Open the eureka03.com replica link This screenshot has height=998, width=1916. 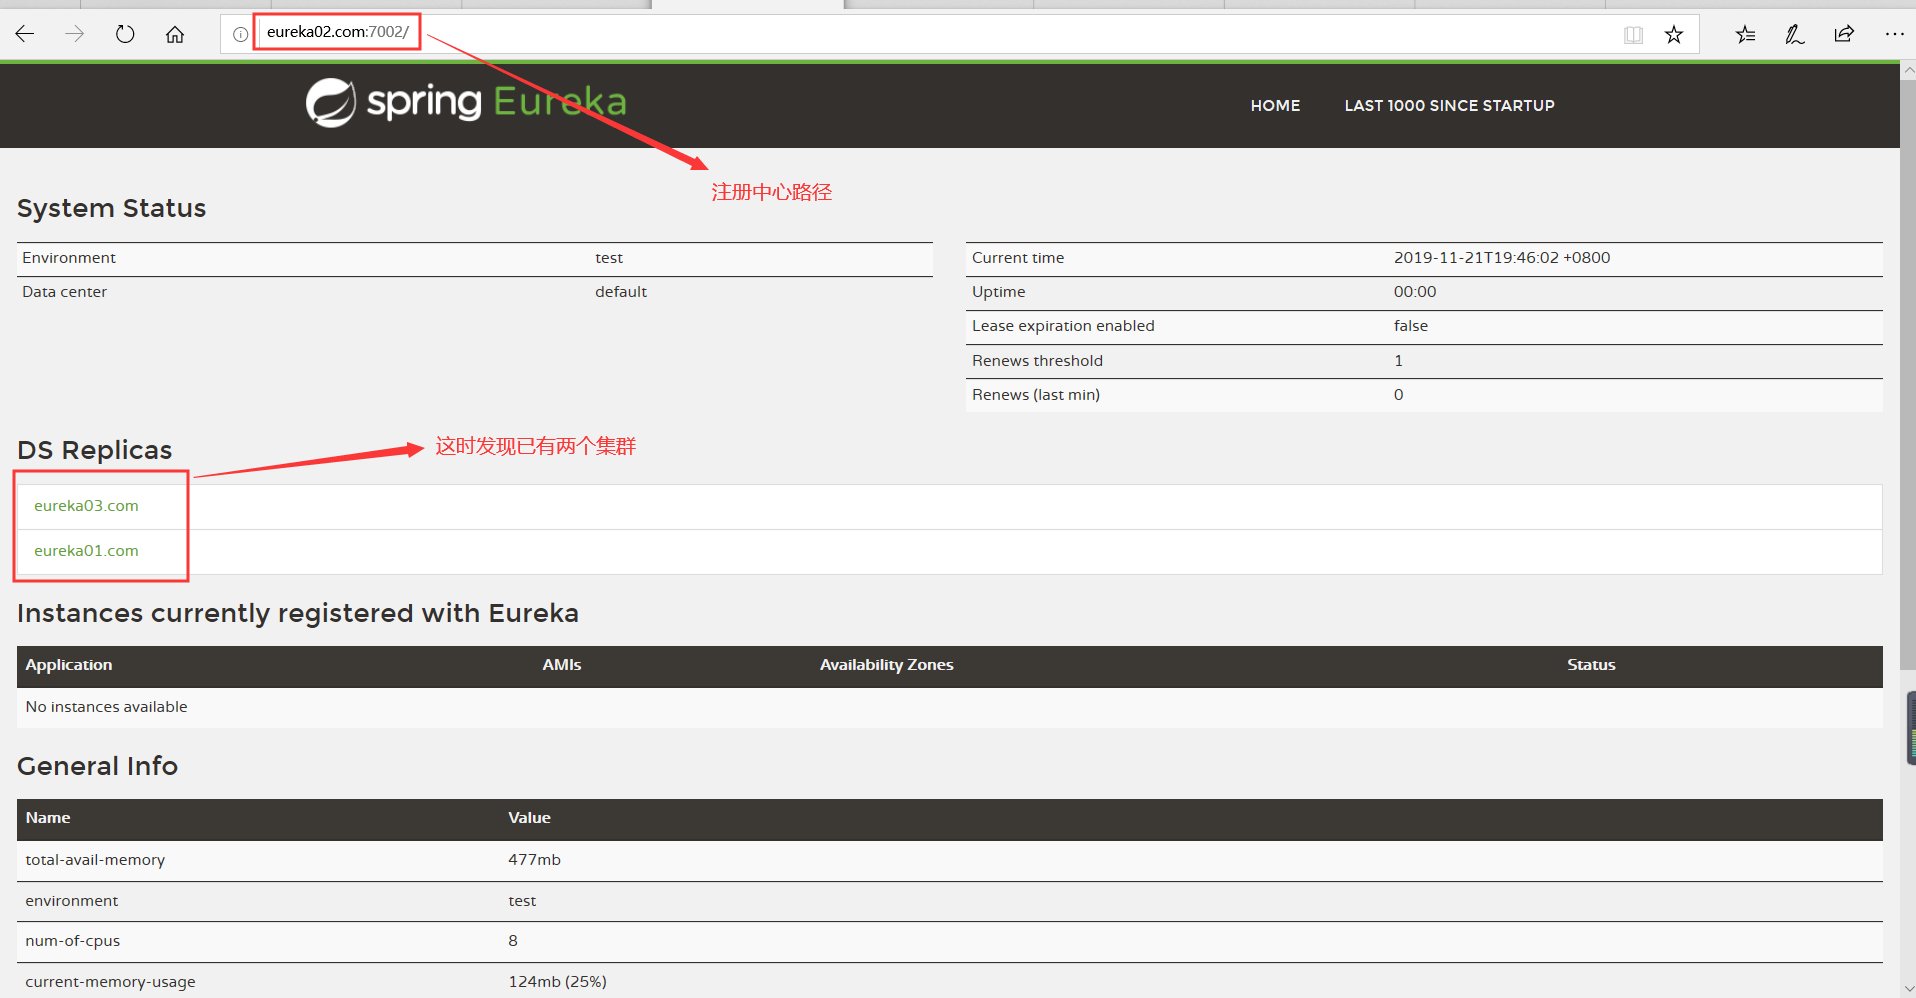point(86,506)
